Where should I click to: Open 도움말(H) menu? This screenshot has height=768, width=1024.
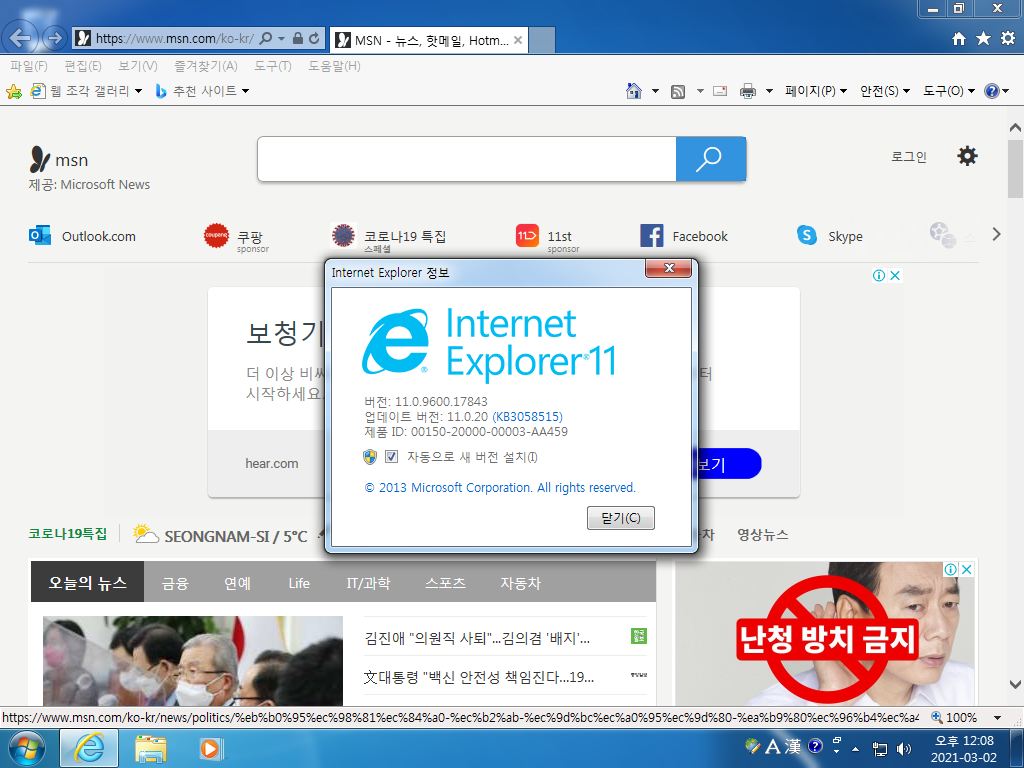334,66
